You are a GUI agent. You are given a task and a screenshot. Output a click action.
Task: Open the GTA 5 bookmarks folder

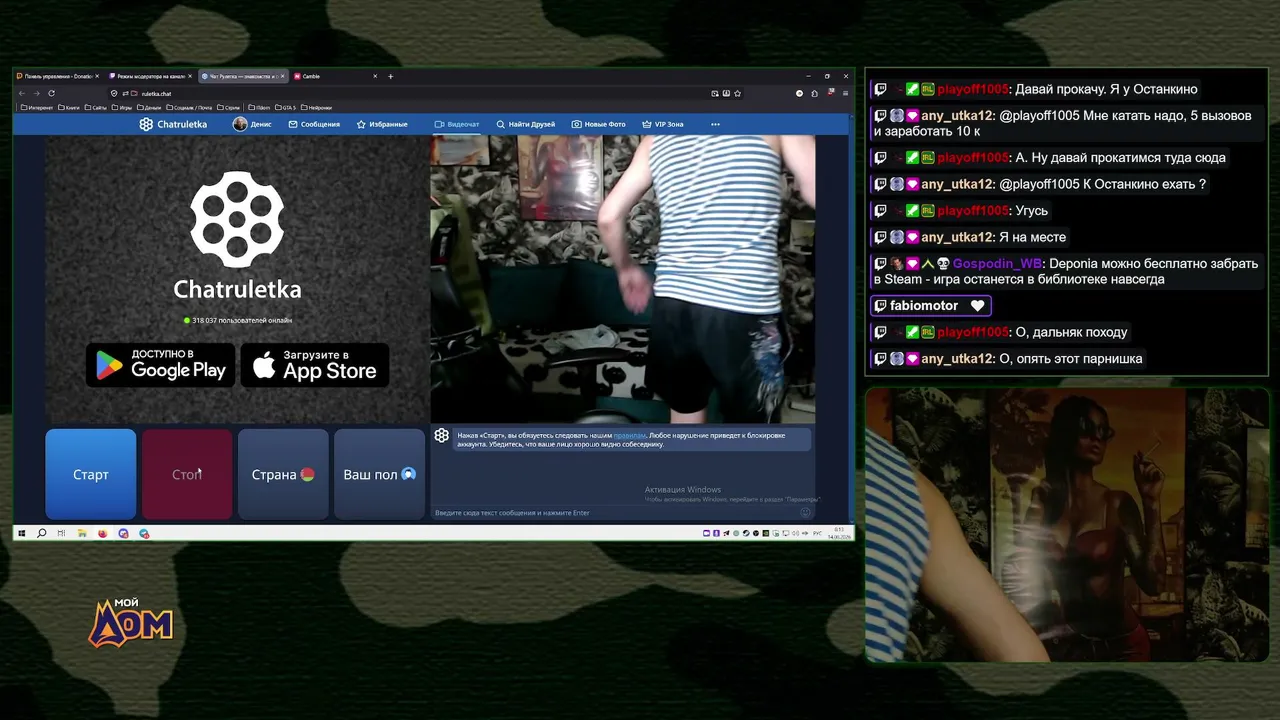click(286, 107)
